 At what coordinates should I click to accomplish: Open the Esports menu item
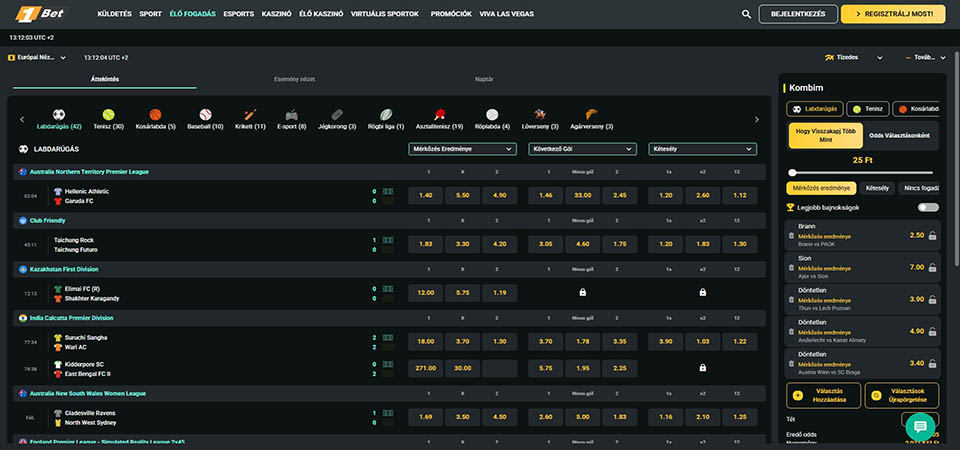click(239, 14)
